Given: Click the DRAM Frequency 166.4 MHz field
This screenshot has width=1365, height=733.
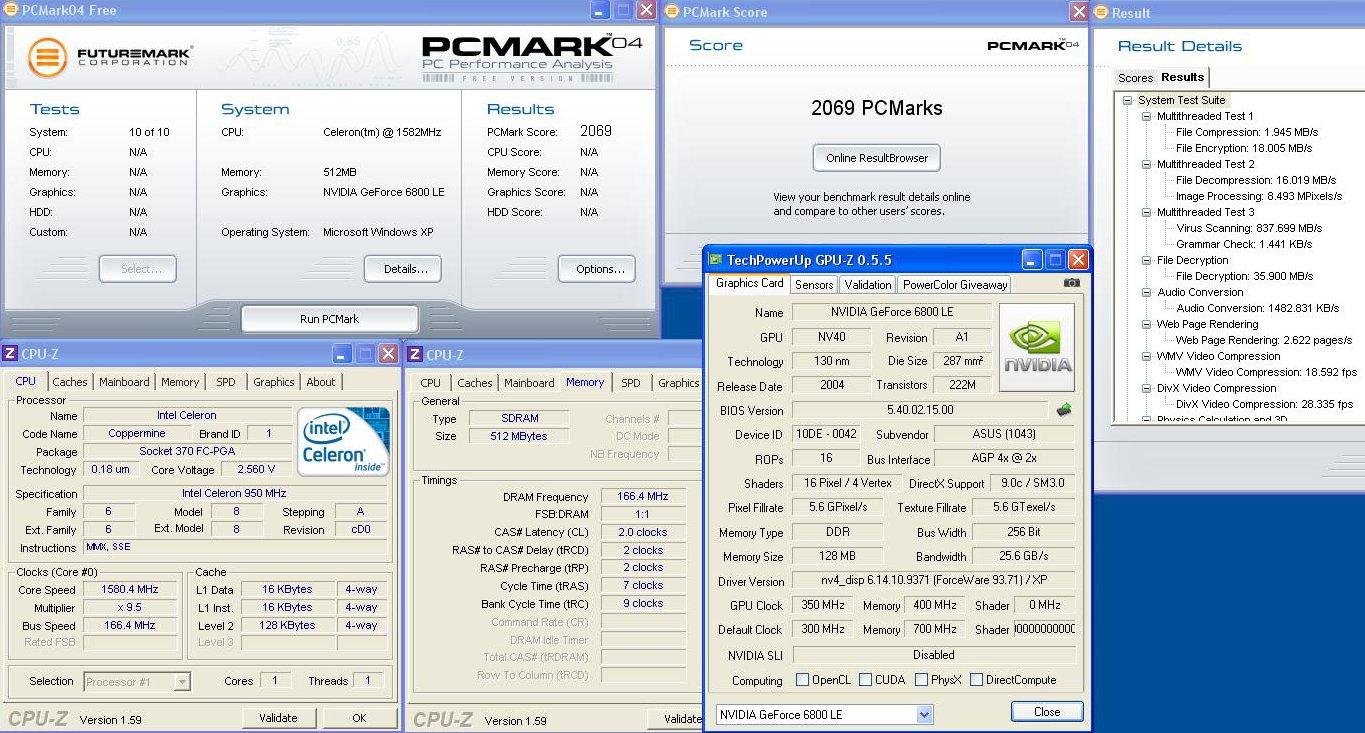Looking at the screenshot, I should (643, 497).
